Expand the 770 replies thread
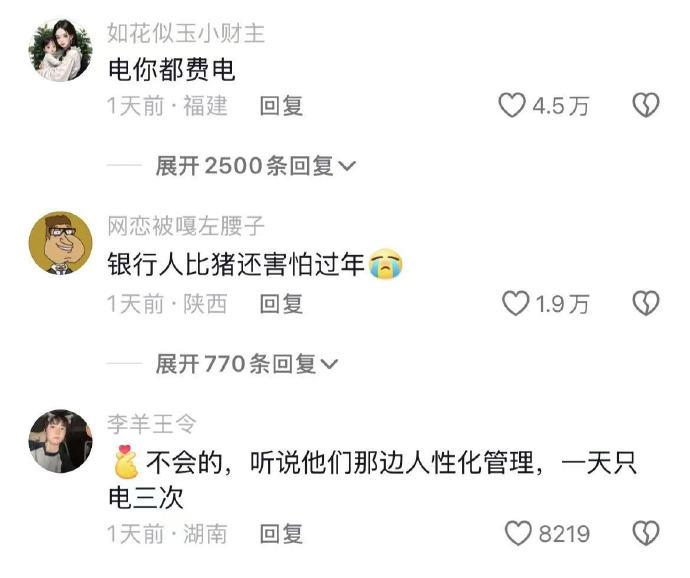This screenshot has height=578, width=690. click(x=246, y=364)
